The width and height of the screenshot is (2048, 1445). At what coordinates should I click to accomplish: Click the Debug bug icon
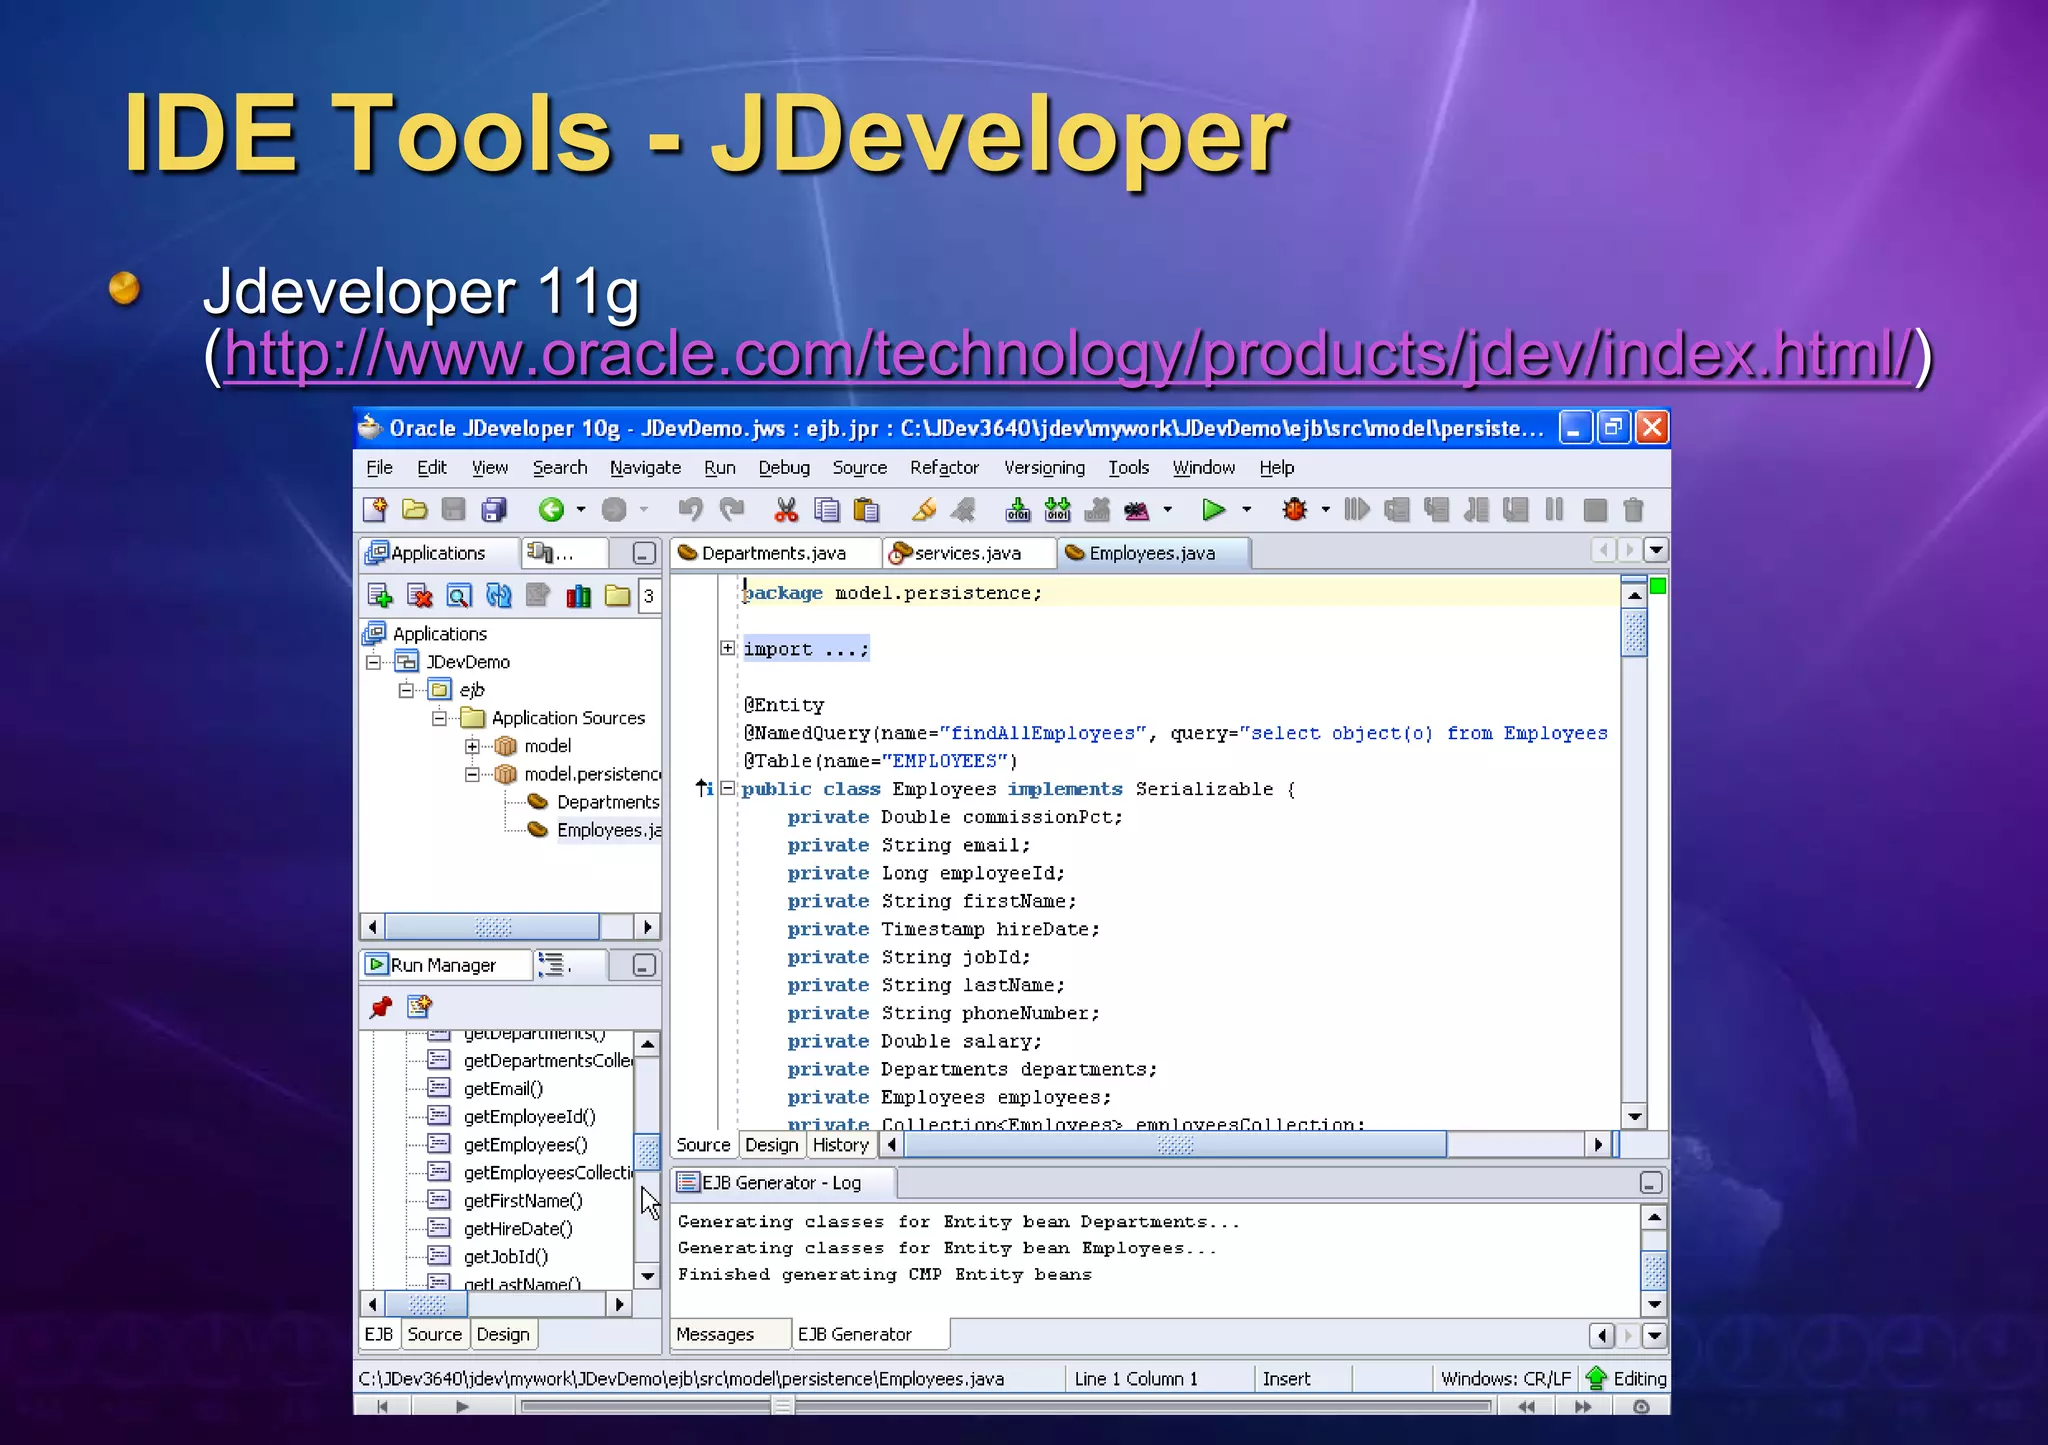[1295, 510]
